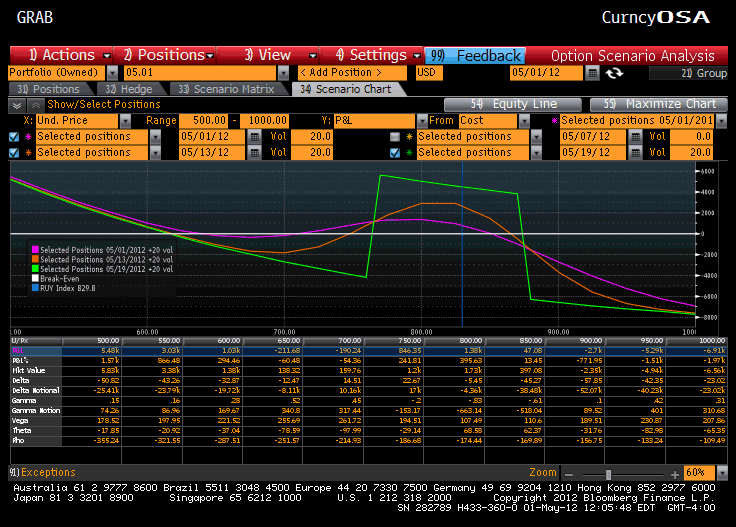Click the zoom out minus icon

coord(568,472)
